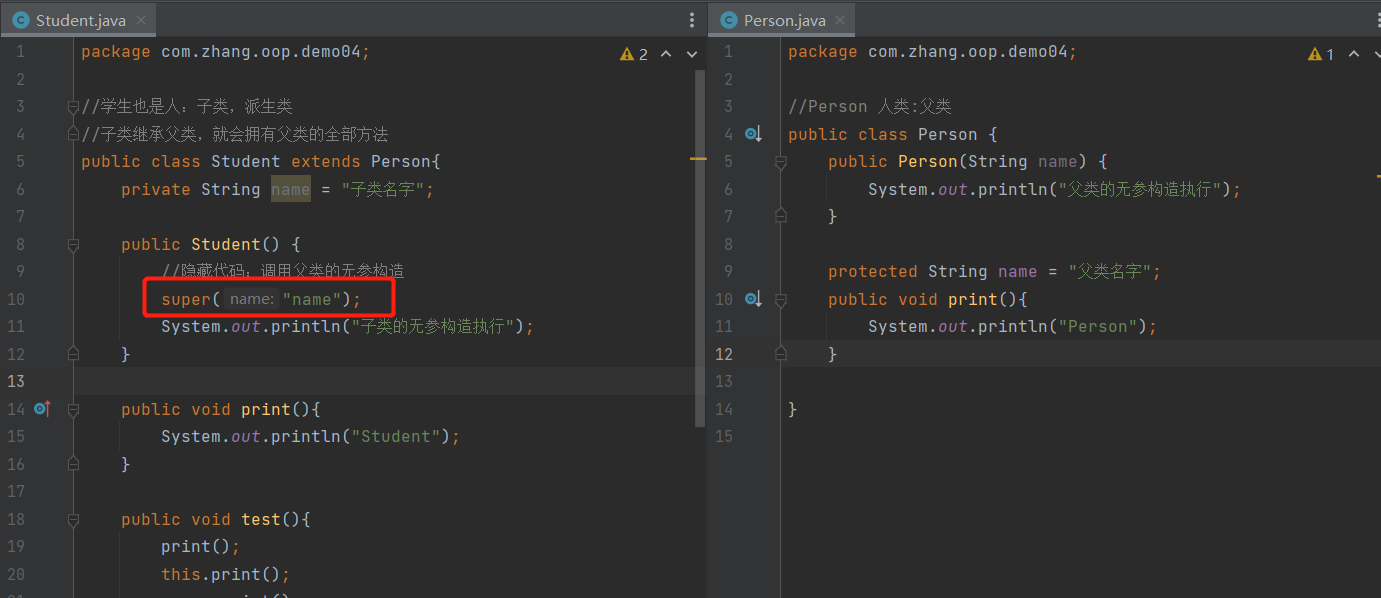1381x598 pixels.
Task: Fold the Person(String name) constructor block
Action: (x=781, y=162)
